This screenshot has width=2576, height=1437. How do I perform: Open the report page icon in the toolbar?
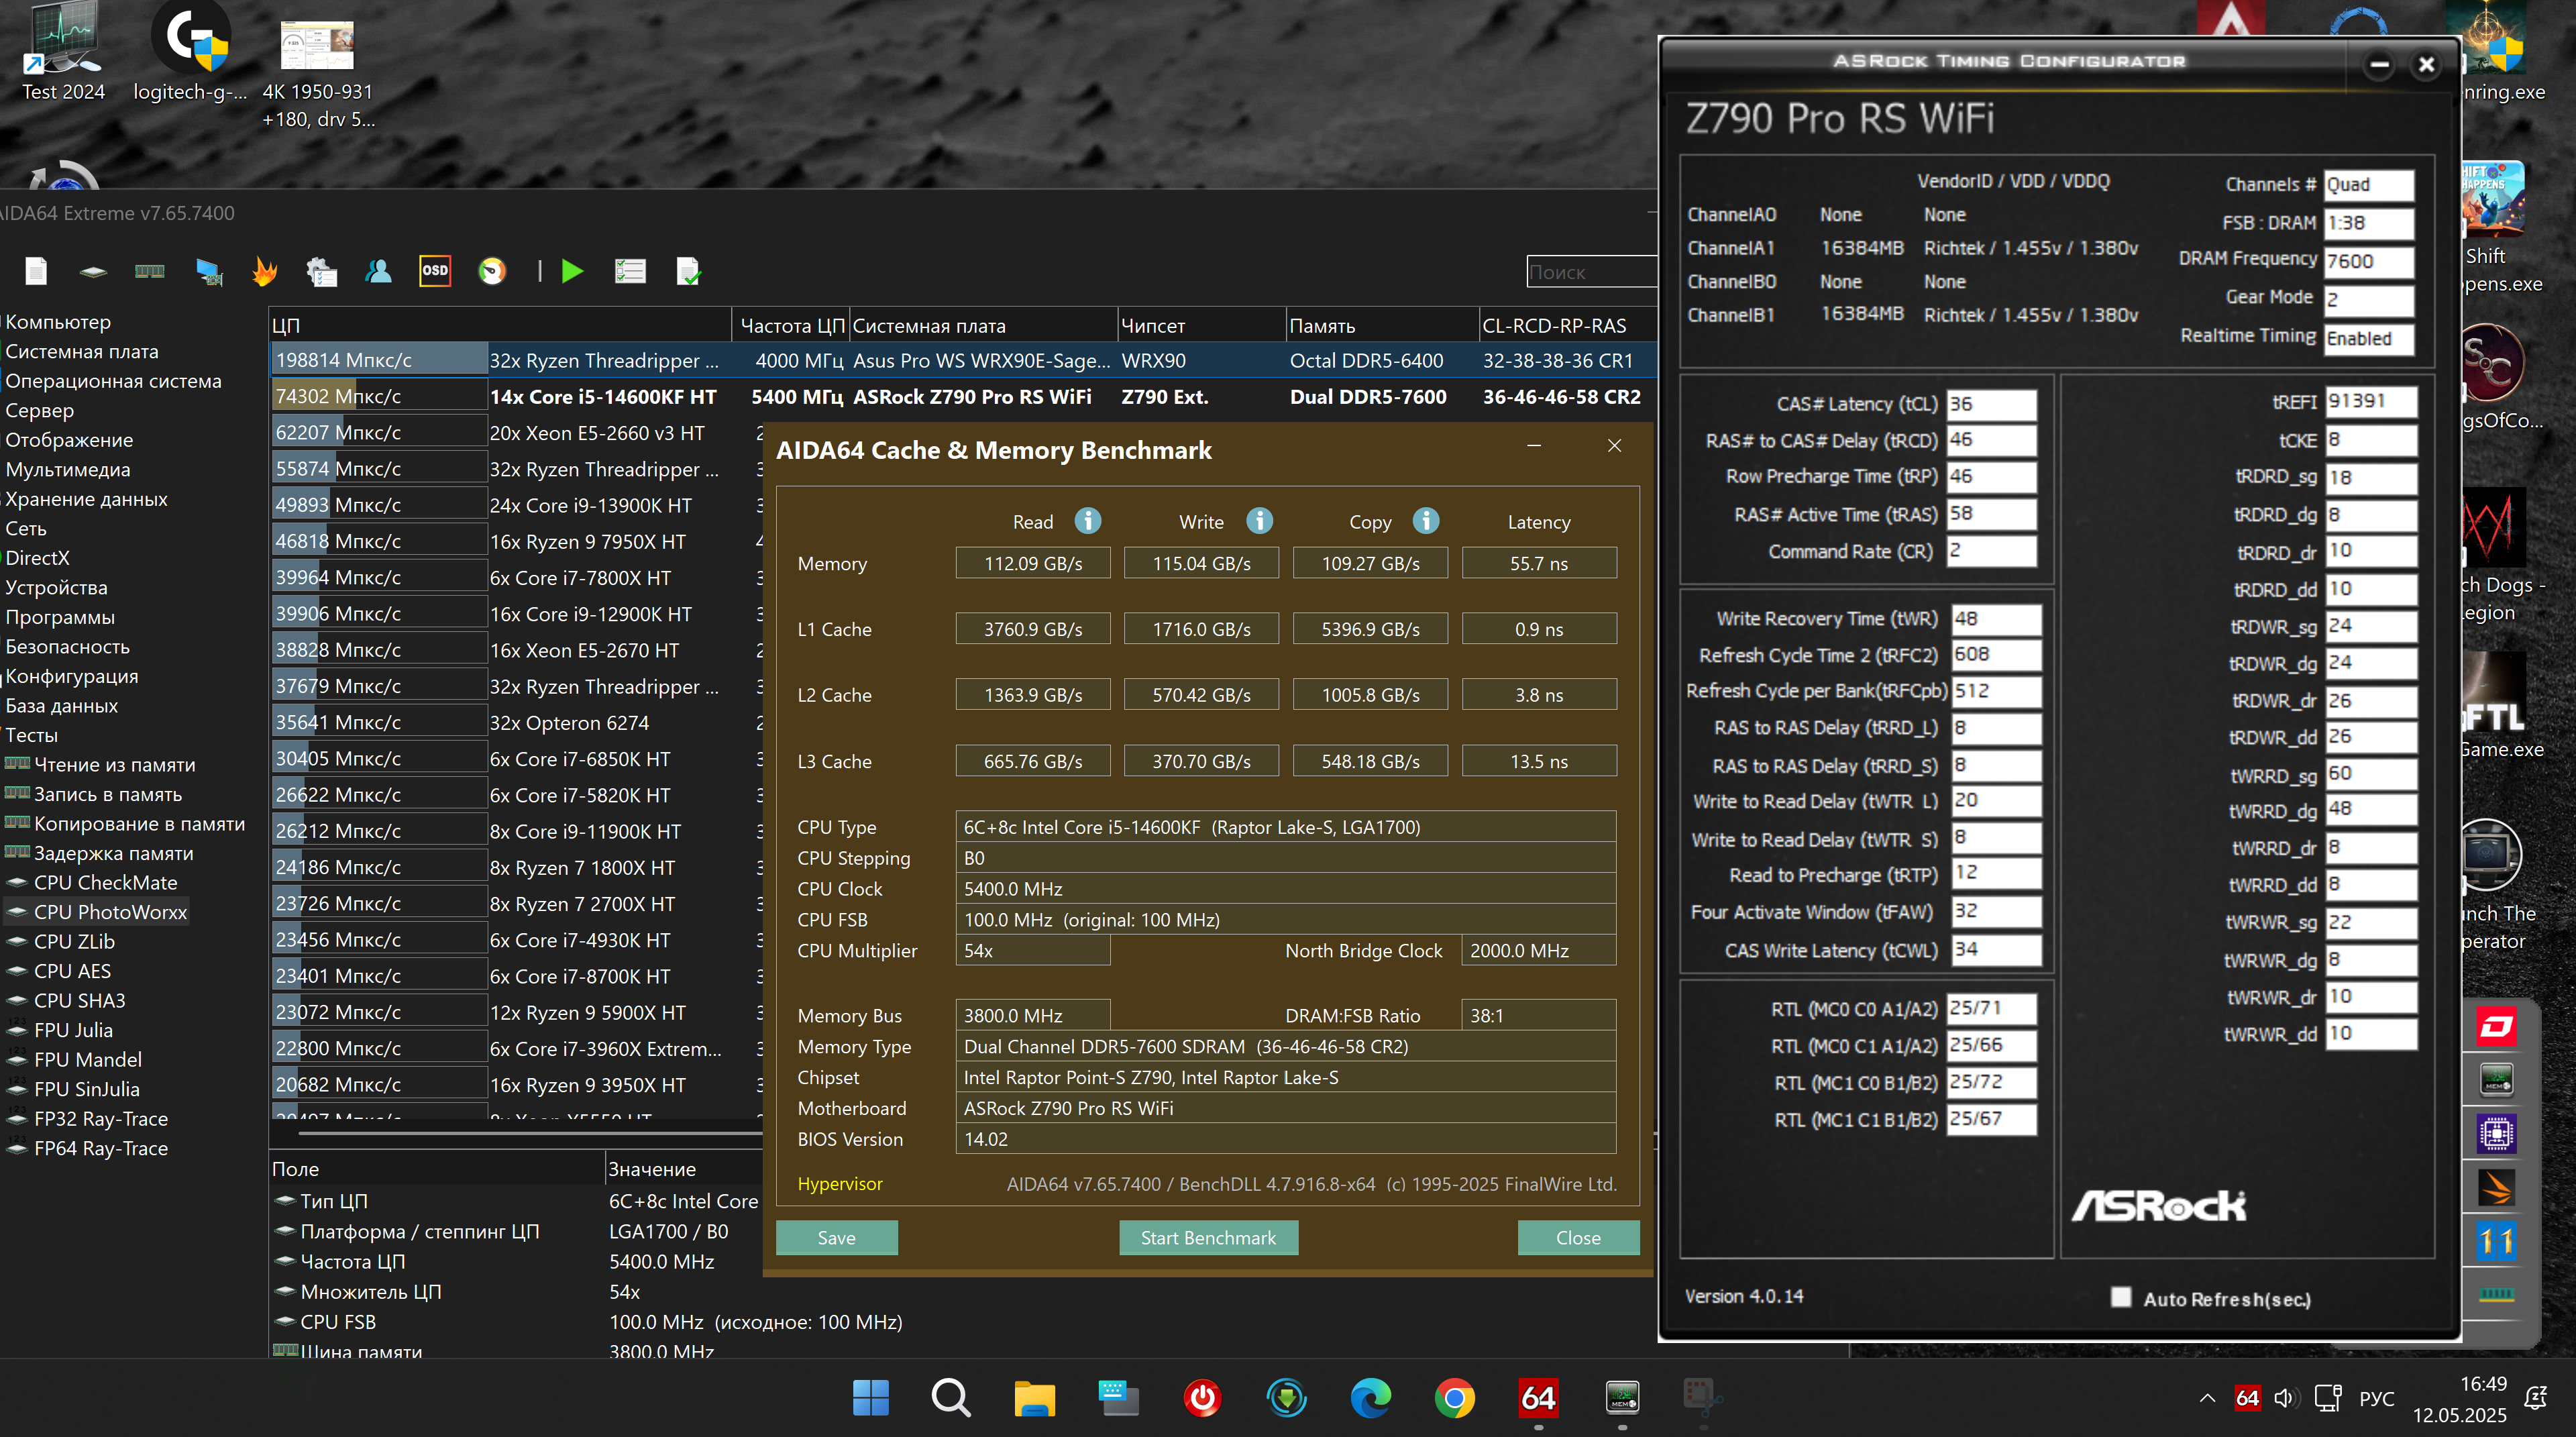pyautogui.click(x=36, y=271)
